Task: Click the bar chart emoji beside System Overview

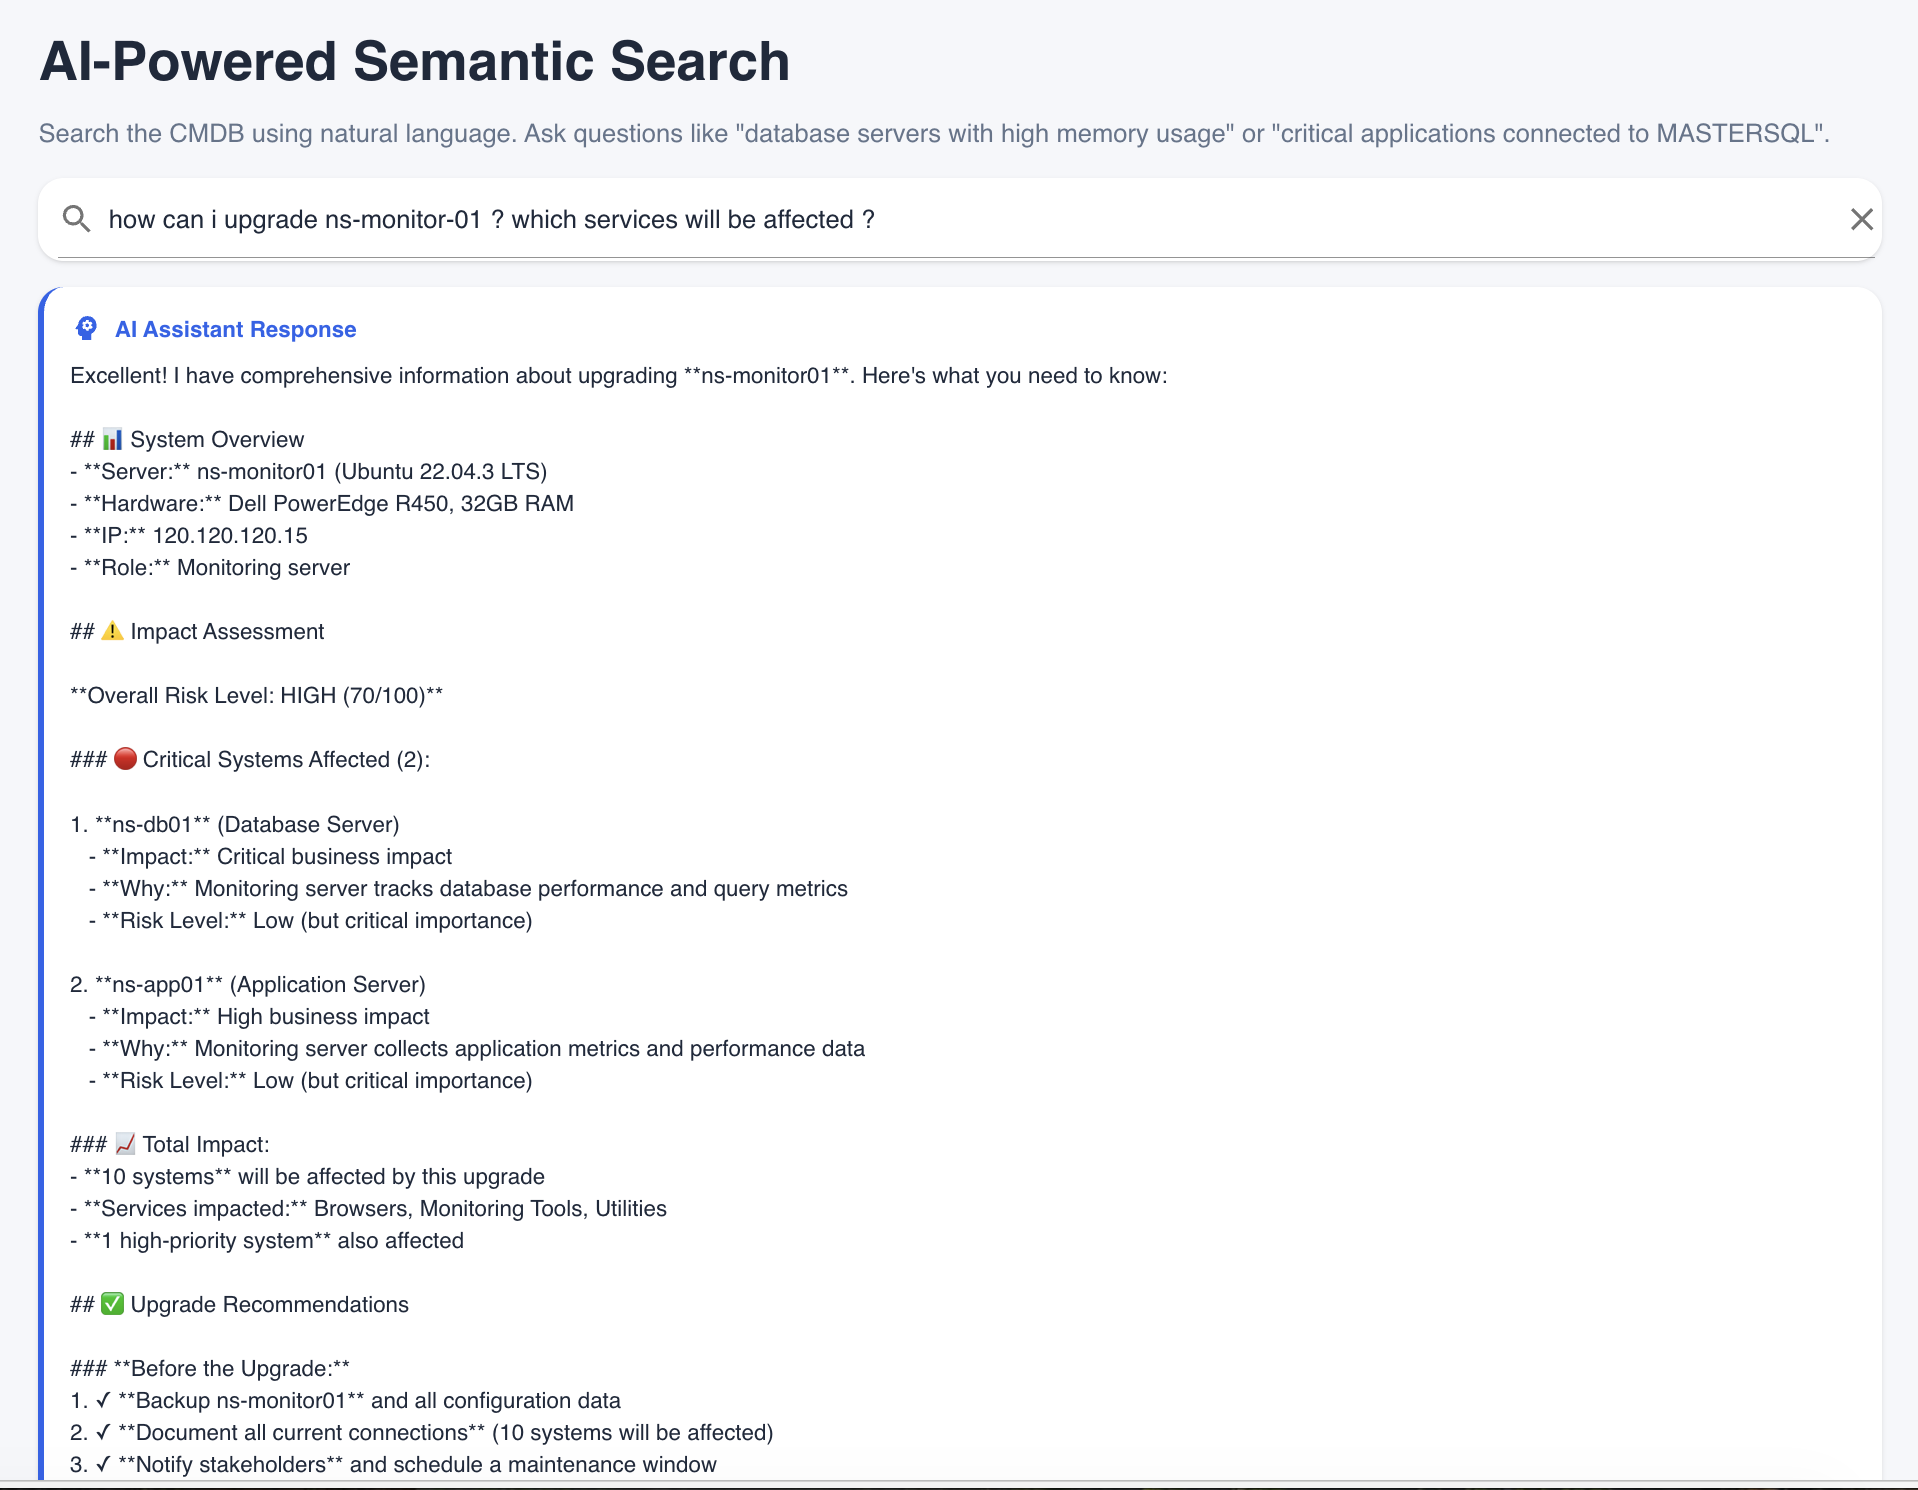Action: pos(113,440)
